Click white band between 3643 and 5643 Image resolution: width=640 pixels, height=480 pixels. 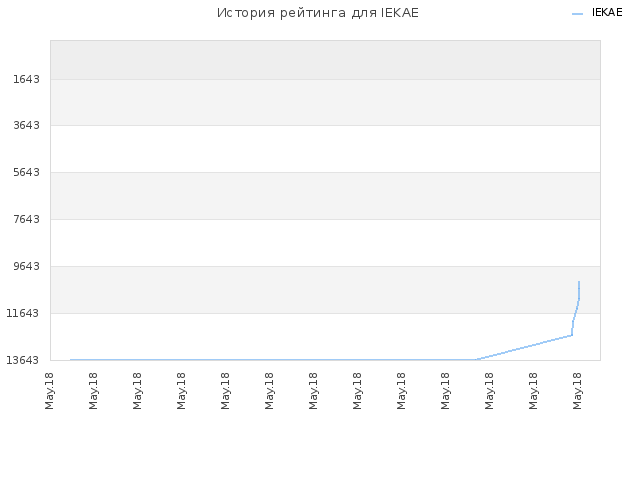pyautogui.click(x=325, y=149)
